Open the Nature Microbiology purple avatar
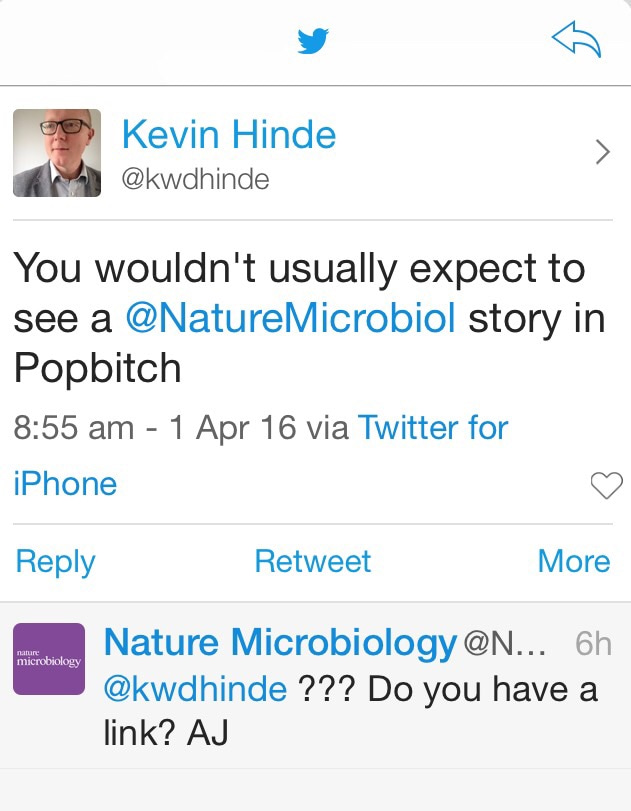Screen dimensions: 631x811 (x=49, y=659)
